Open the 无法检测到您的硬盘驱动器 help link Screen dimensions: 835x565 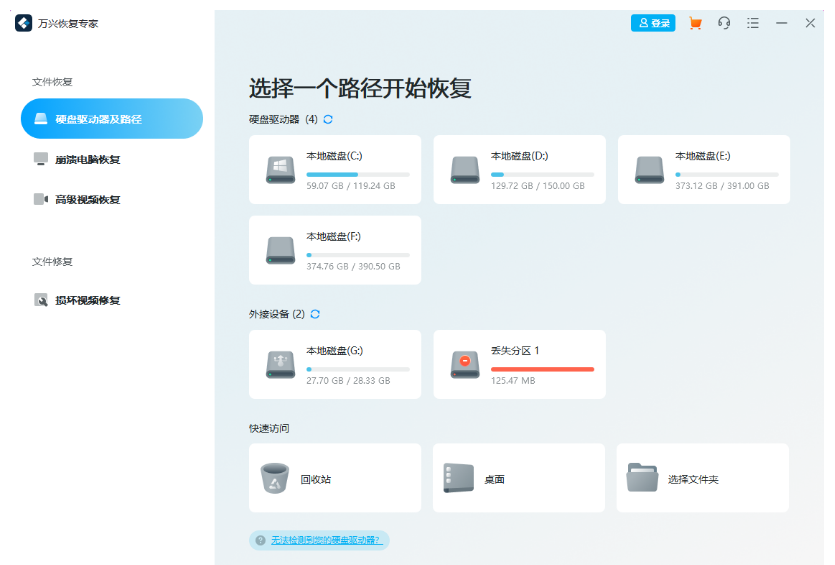click(325, 540)
